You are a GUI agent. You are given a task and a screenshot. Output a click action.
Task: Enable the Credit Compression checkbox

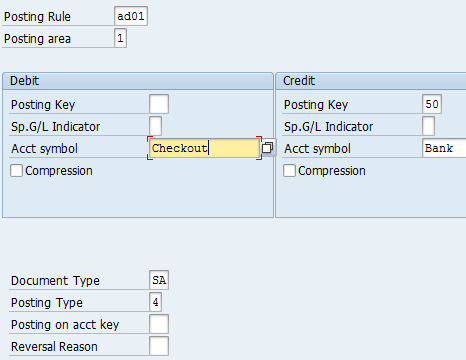[289, 170]
